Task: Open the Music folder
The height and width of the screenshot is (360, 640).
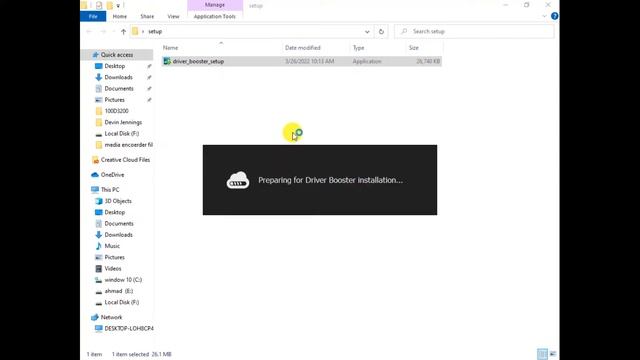Action: tap(112, 246)
